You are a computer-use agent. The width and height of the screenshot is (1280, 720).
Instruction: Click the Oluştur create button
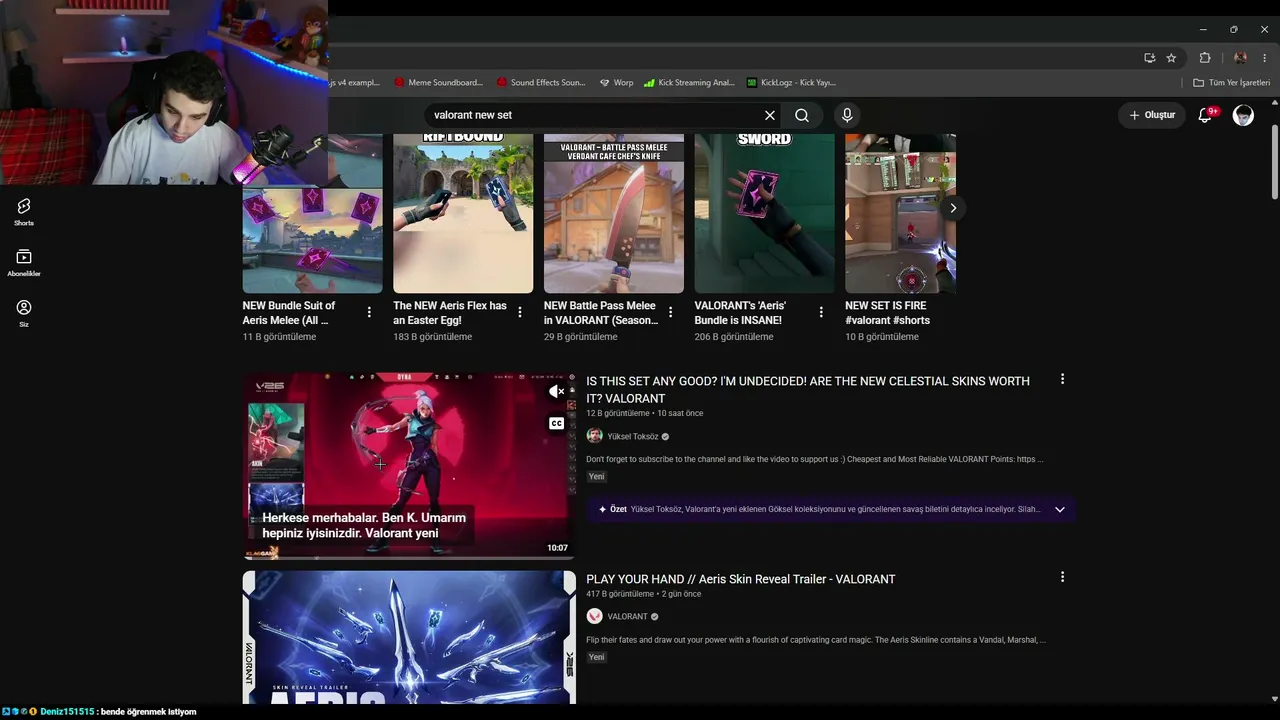point(1152,115)
